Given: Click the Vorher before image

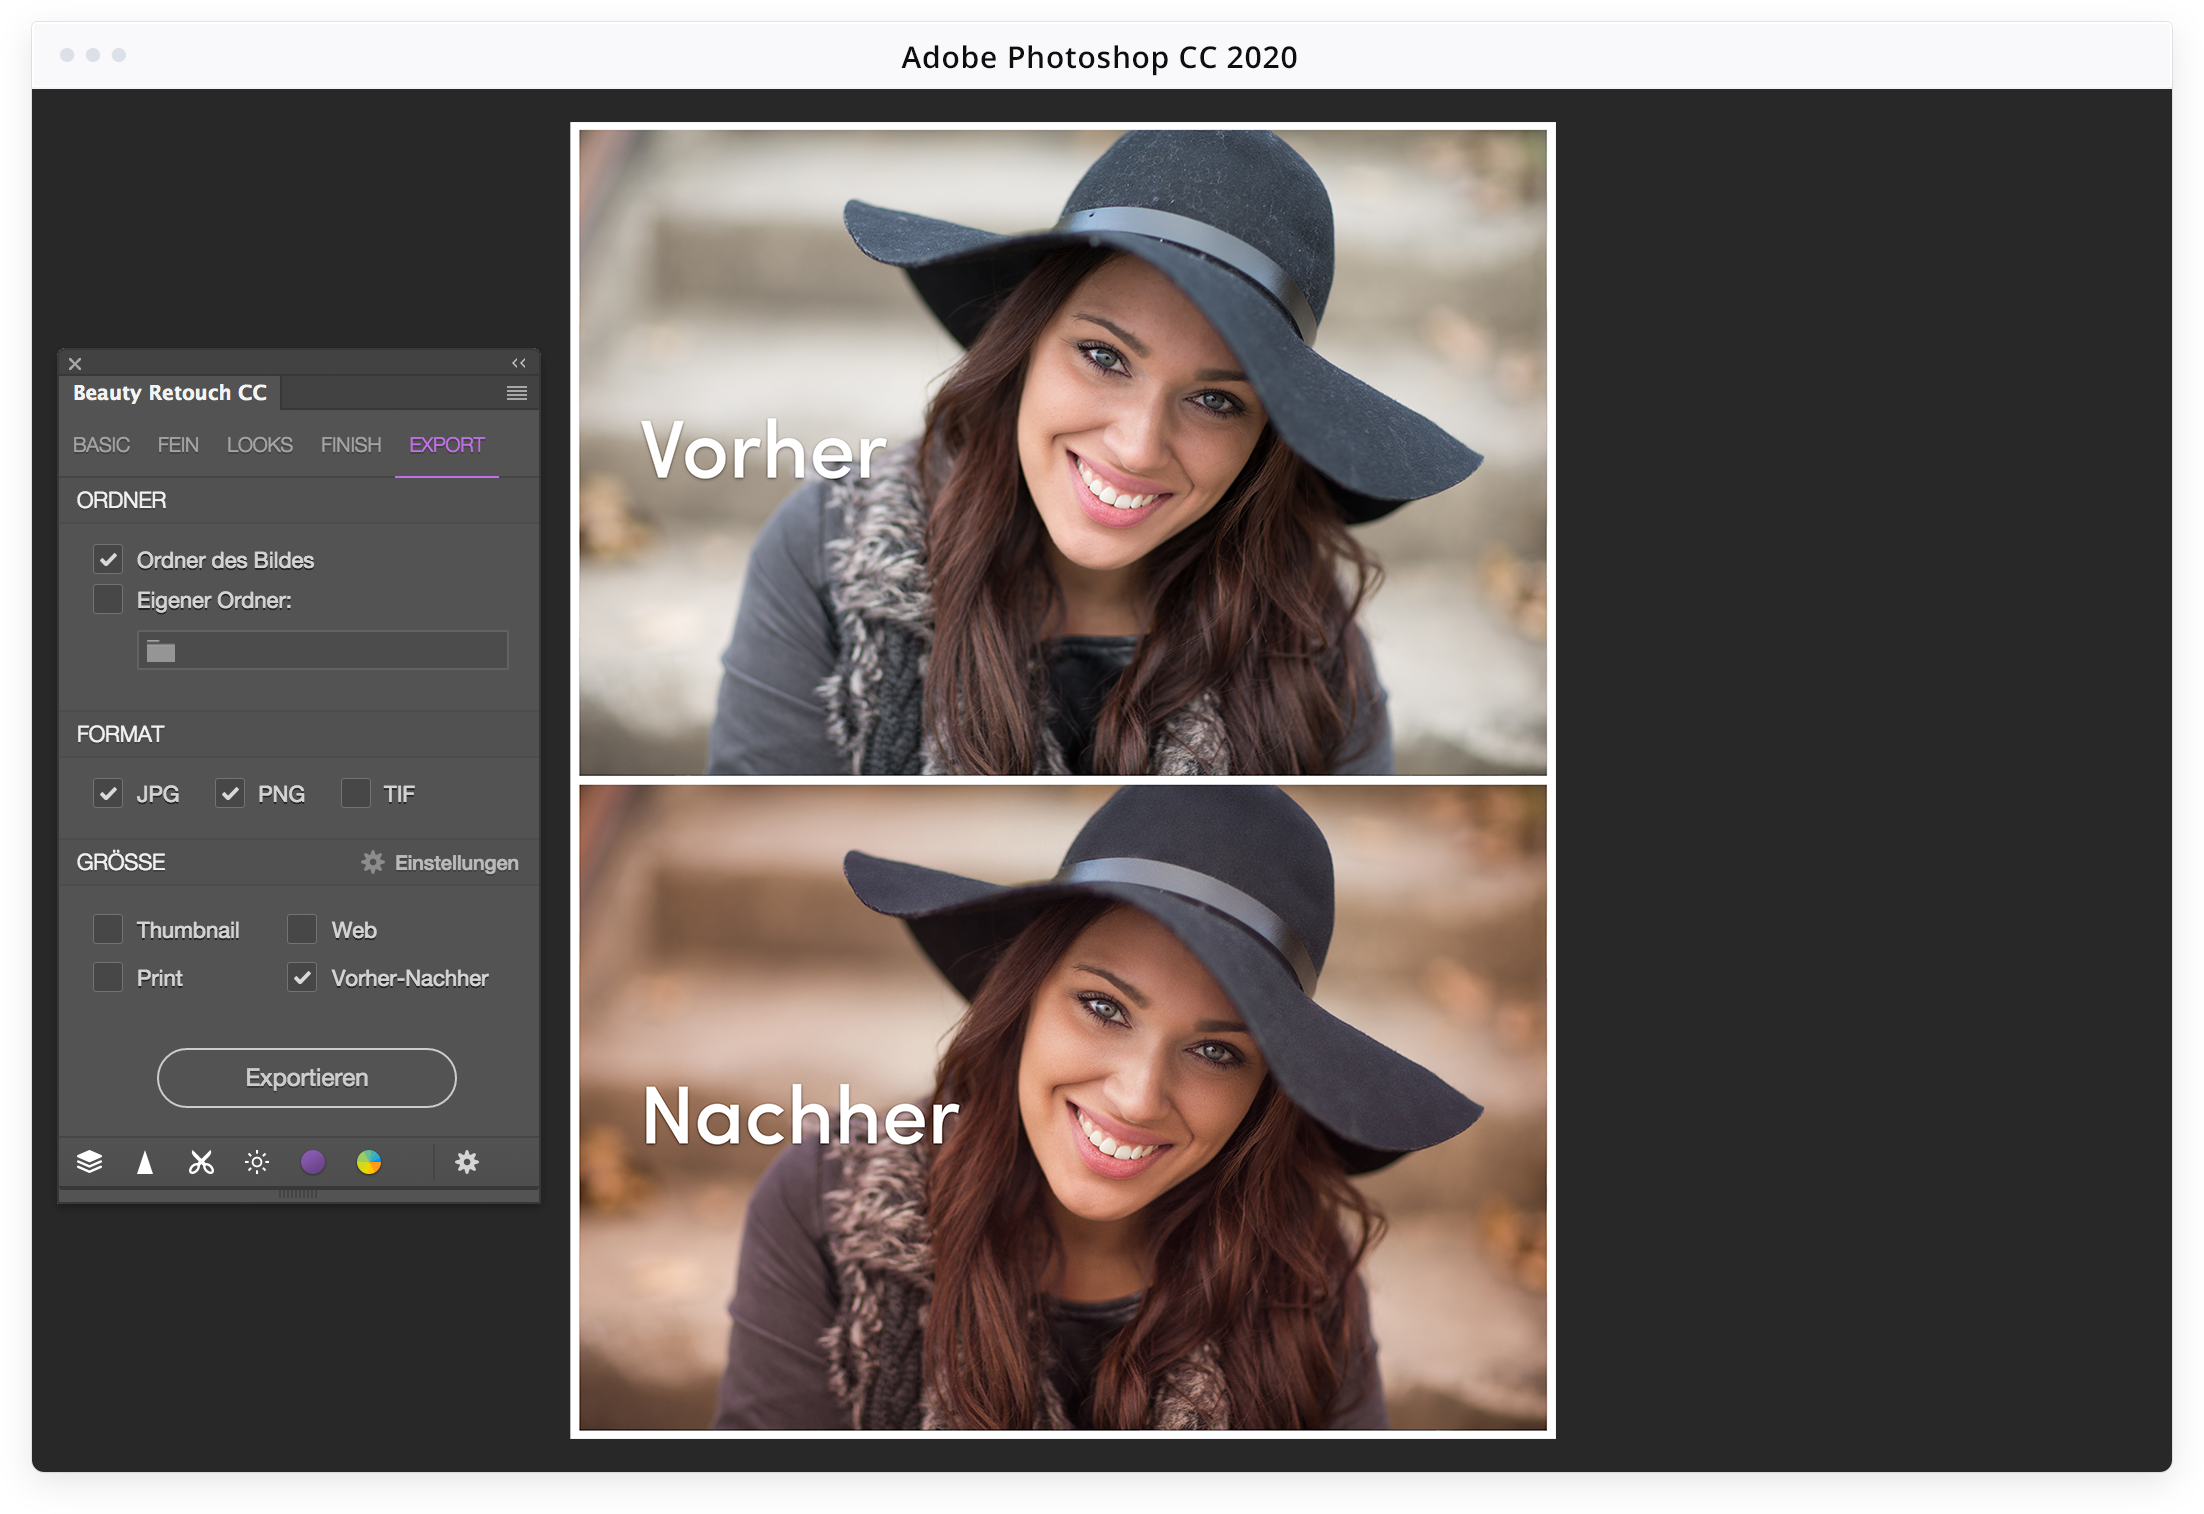Looking at the screenshot, I should pos(1063,452).
